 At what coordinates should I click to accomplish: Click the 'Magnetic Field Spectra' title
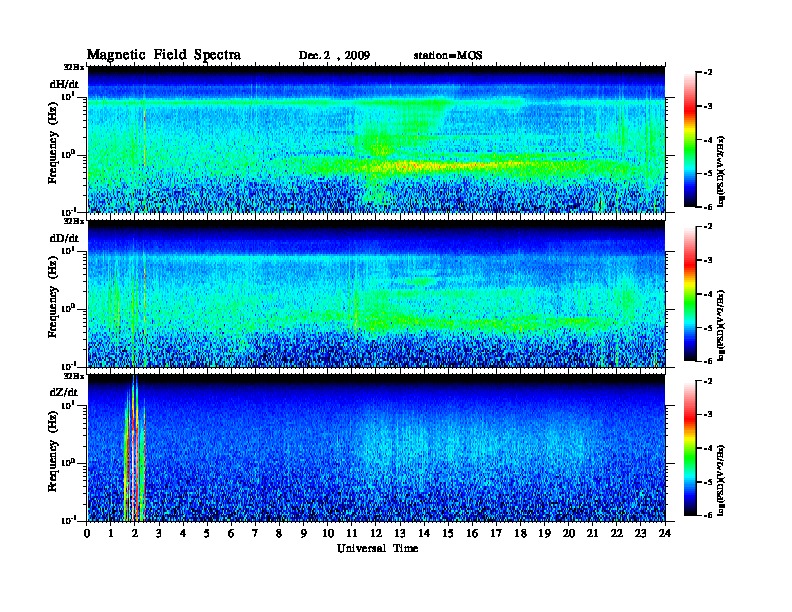click(x=164, y=55)
